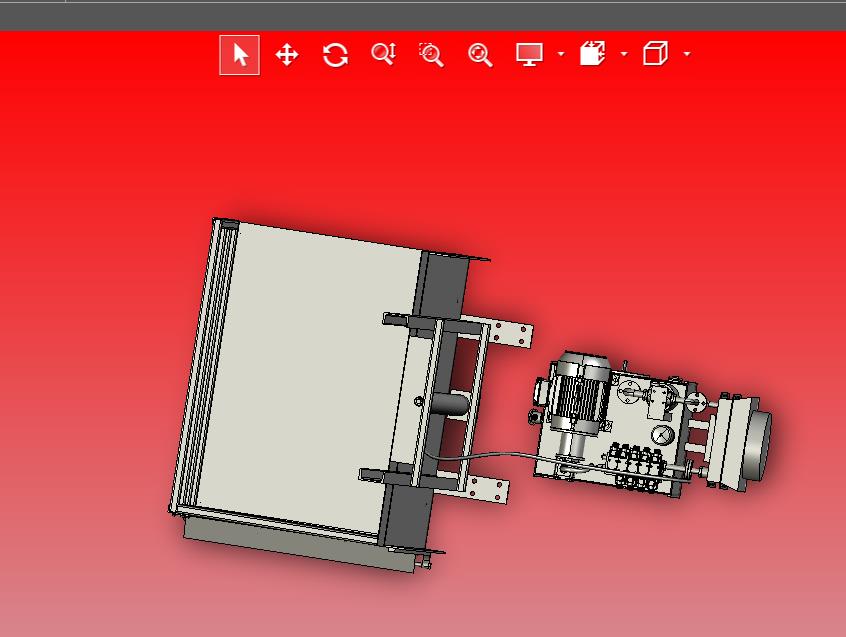Expand the view cube dropdown arrow
Viewport: 846px width, 637px height.
pyautogui.click(x=687, y=54)
